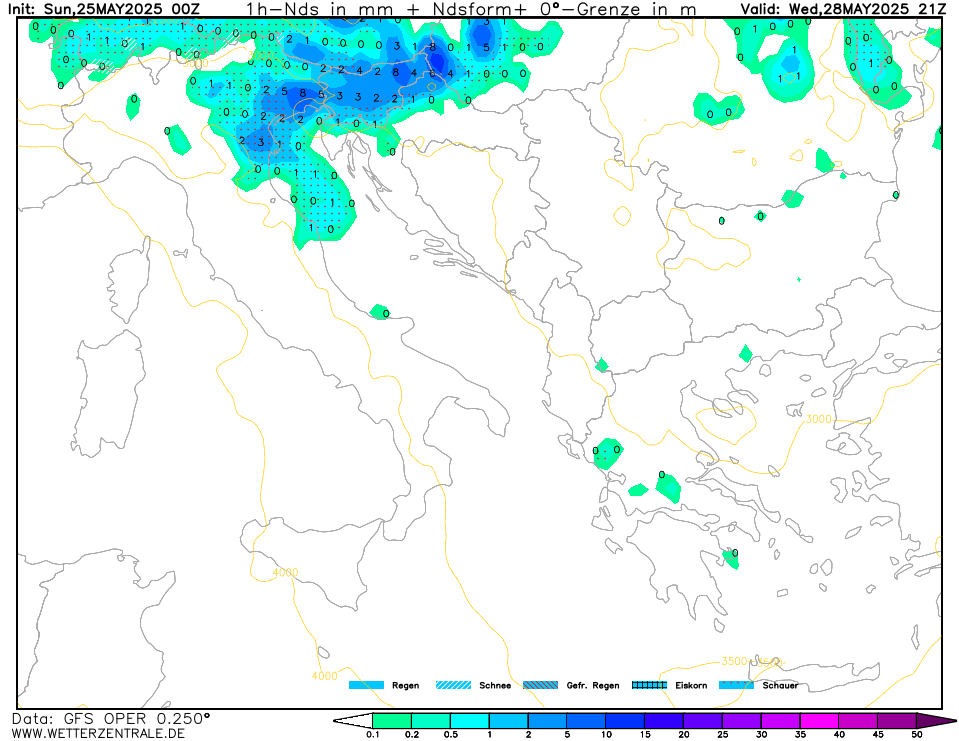Click the '3000' contour label in the Aegean
The image size is (959, 741).
pos(818,419)
